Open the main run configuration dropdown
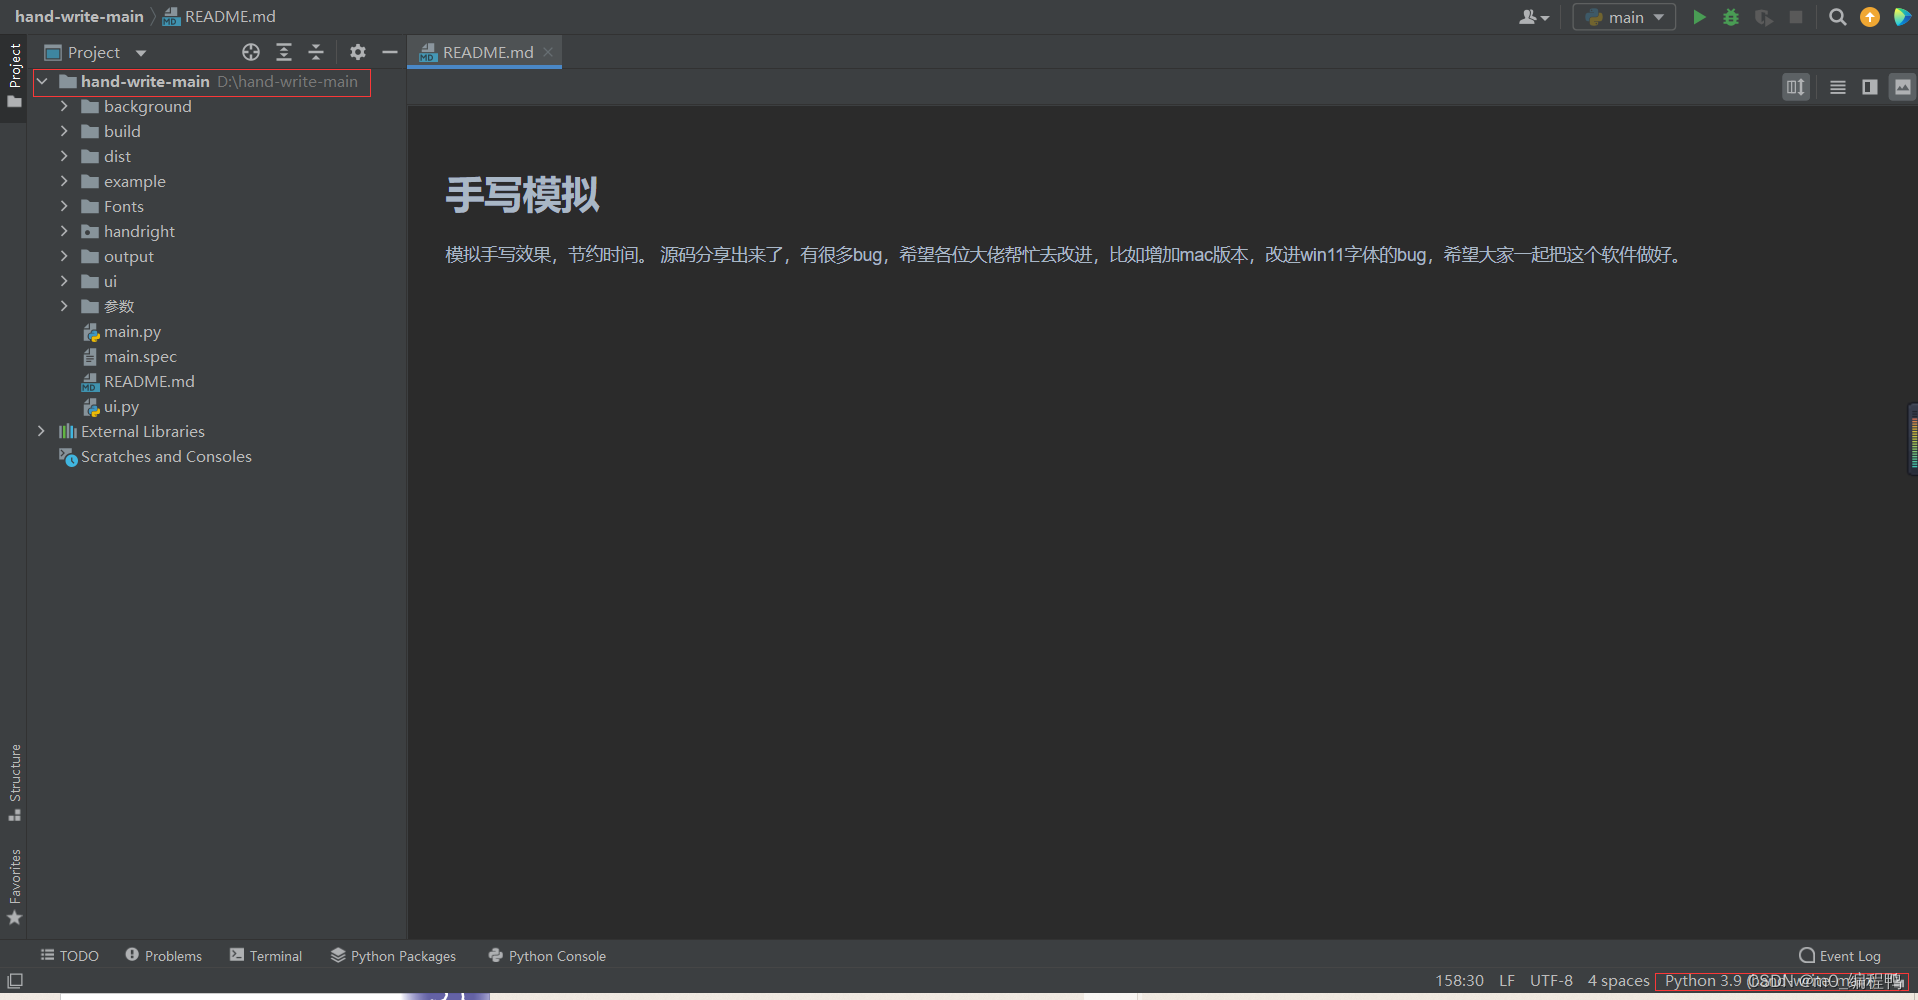 pos(1623,17)
